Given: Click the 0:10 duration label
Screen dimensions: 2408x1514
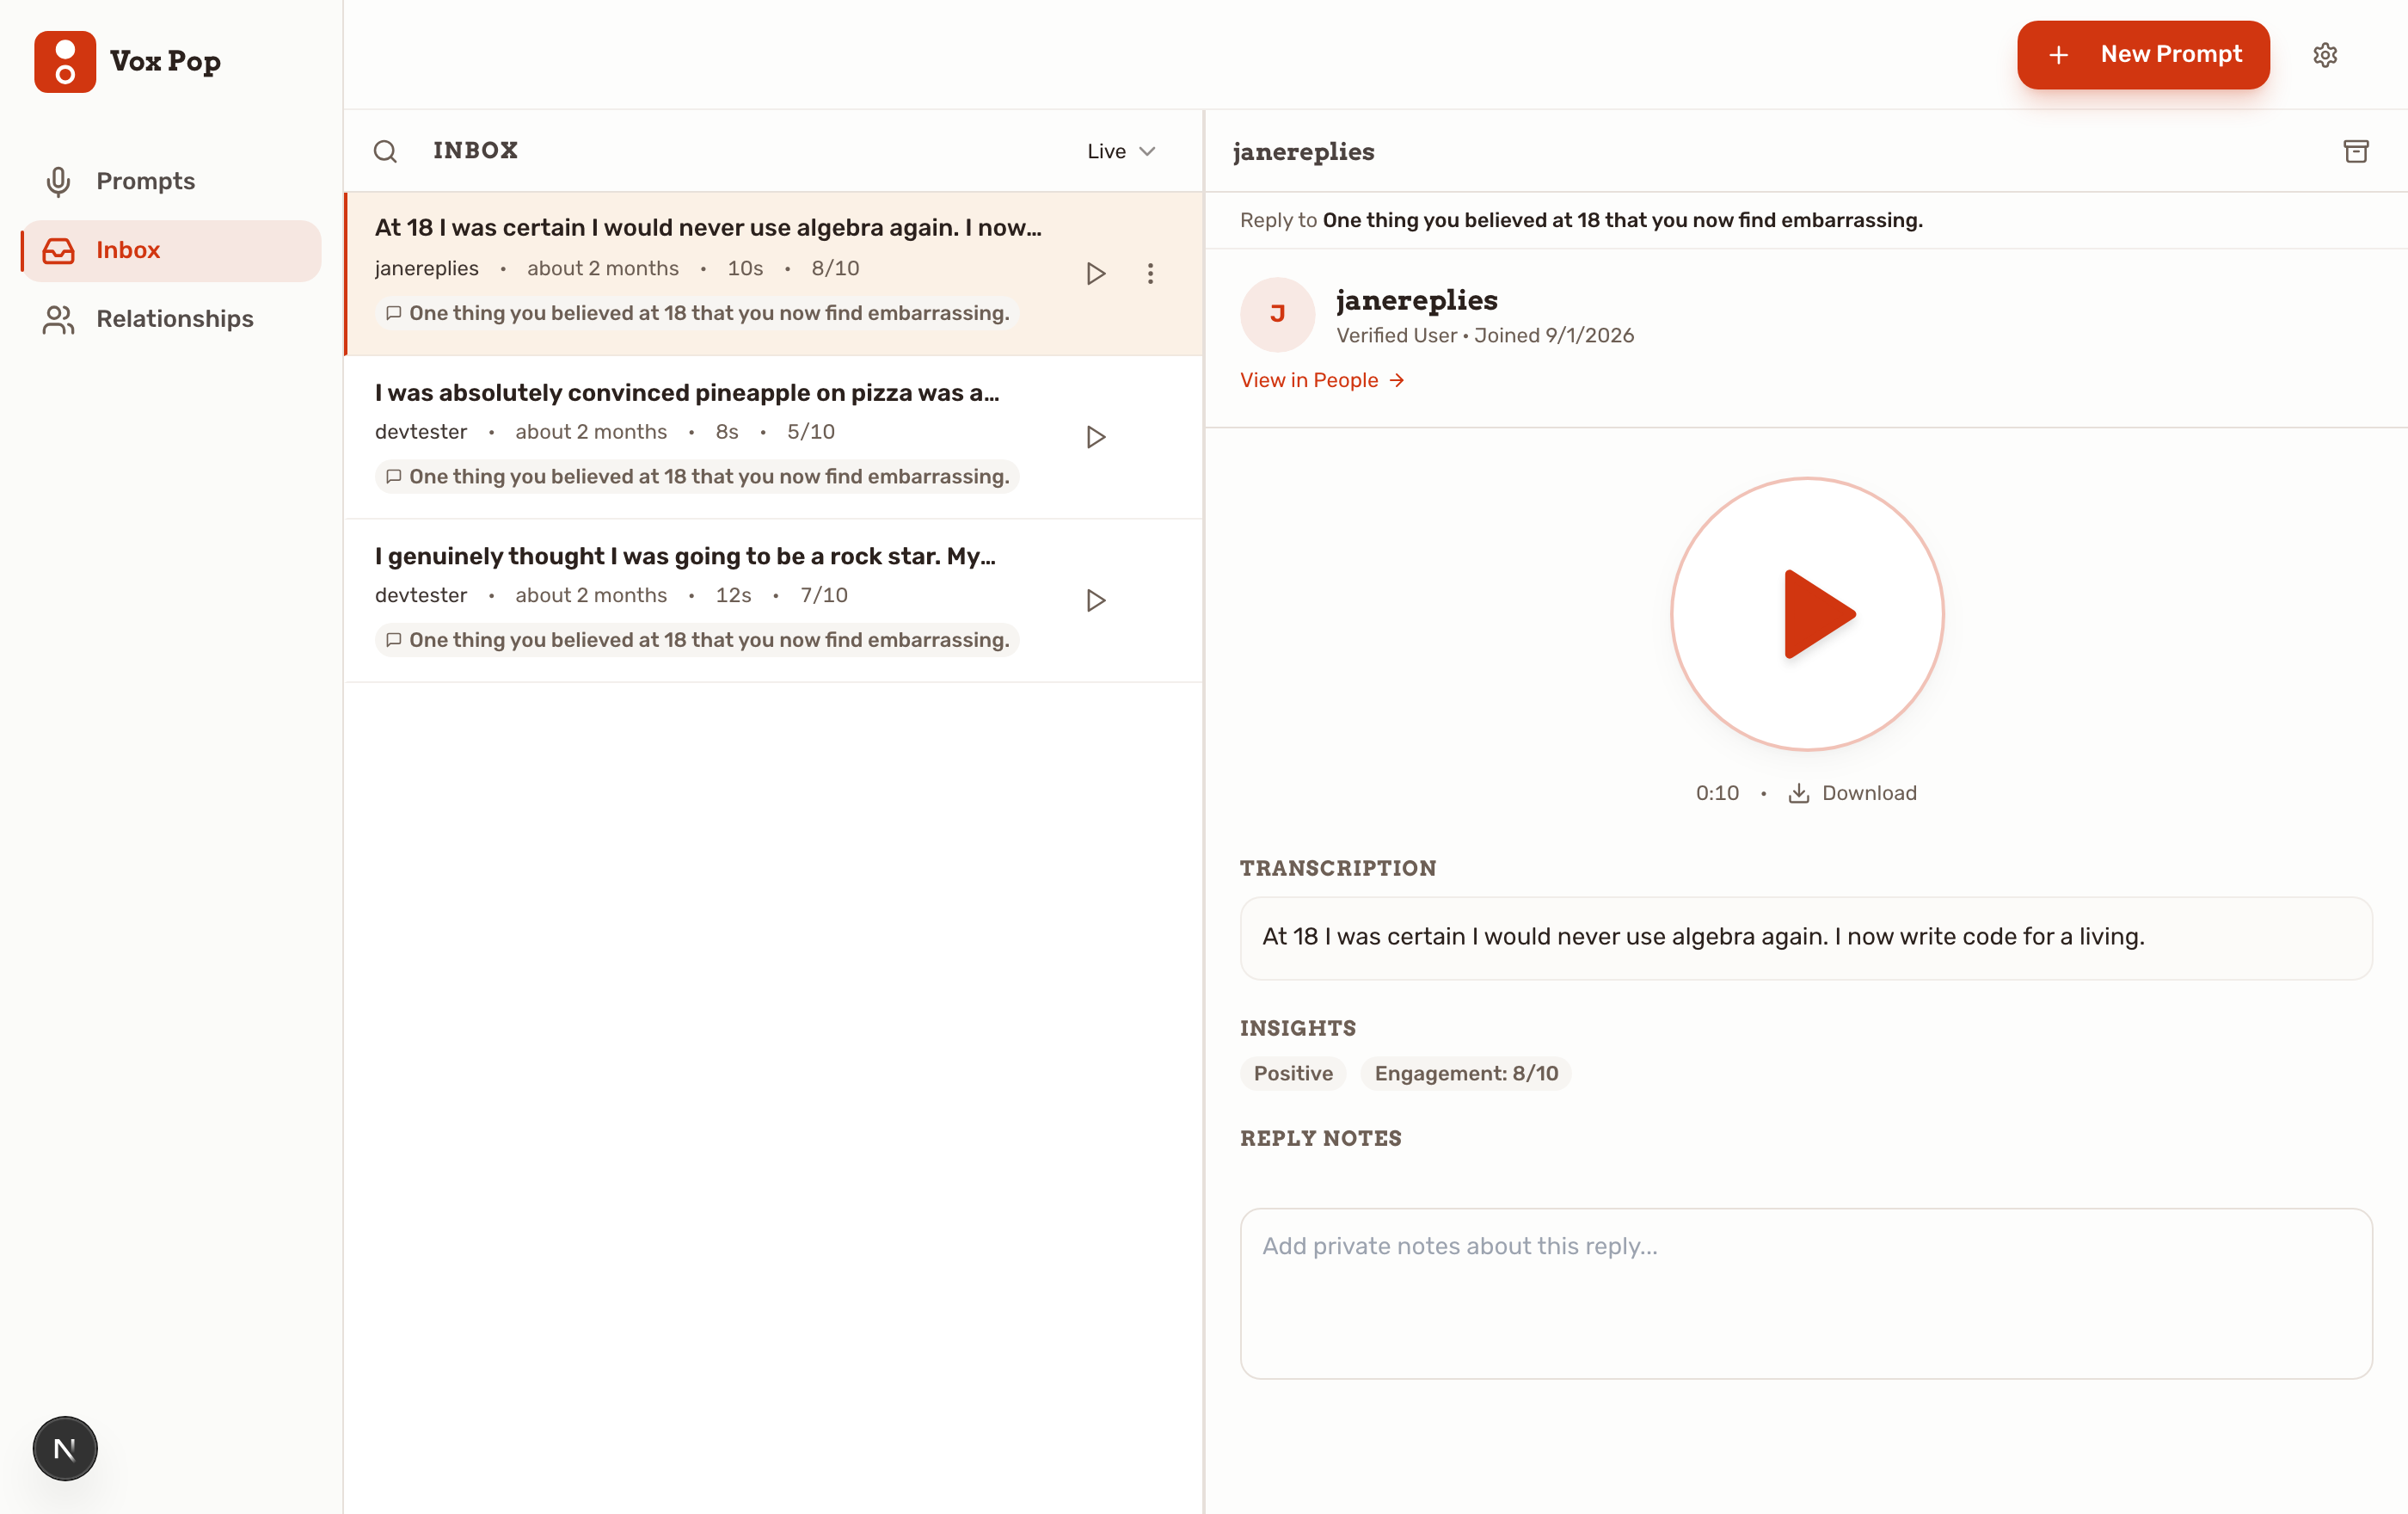Looking at the screenshot, I should (1717, 793).
